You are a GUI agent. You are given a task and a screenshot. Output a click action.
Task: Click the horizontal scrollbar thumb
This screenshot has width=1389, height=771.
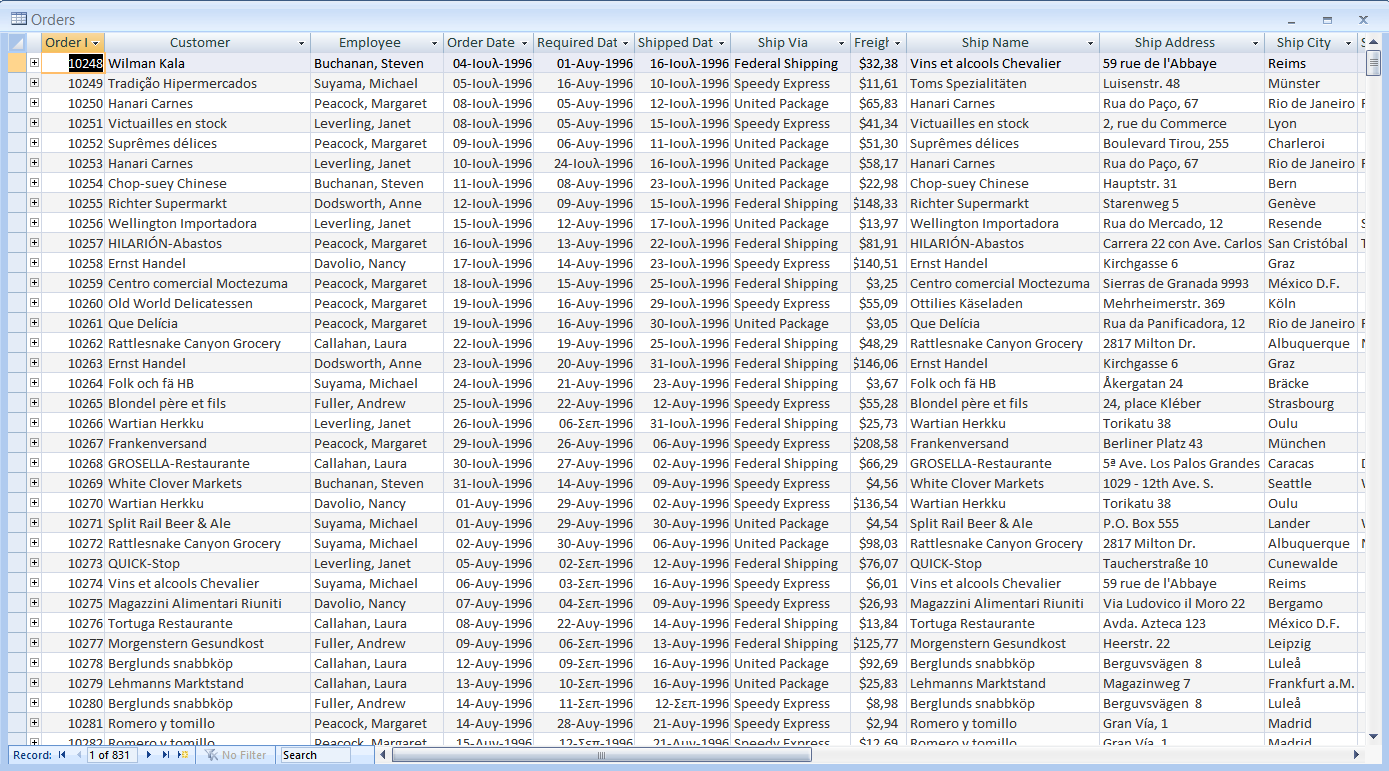click(x=600, y=755)
